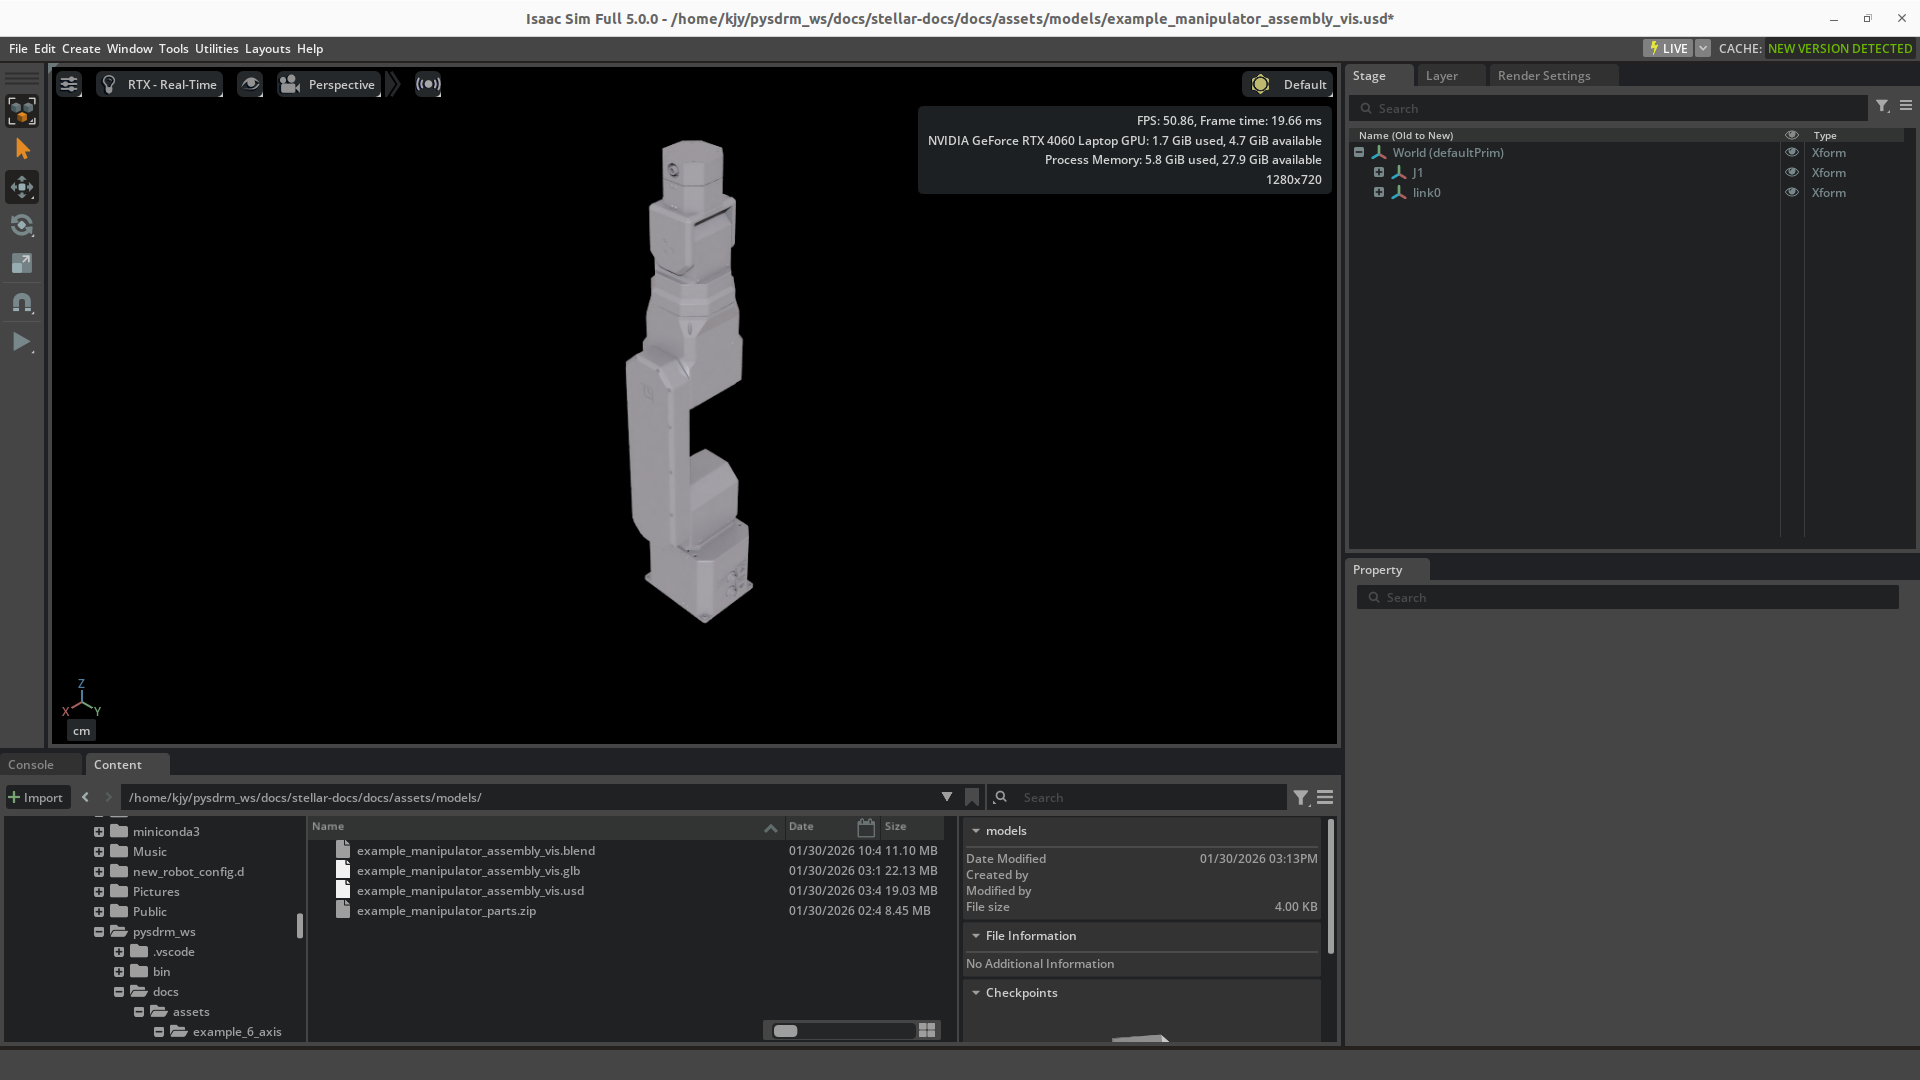Open the Utilities menu
This screenshot has width=1920, height=1080.
point(216,48)
